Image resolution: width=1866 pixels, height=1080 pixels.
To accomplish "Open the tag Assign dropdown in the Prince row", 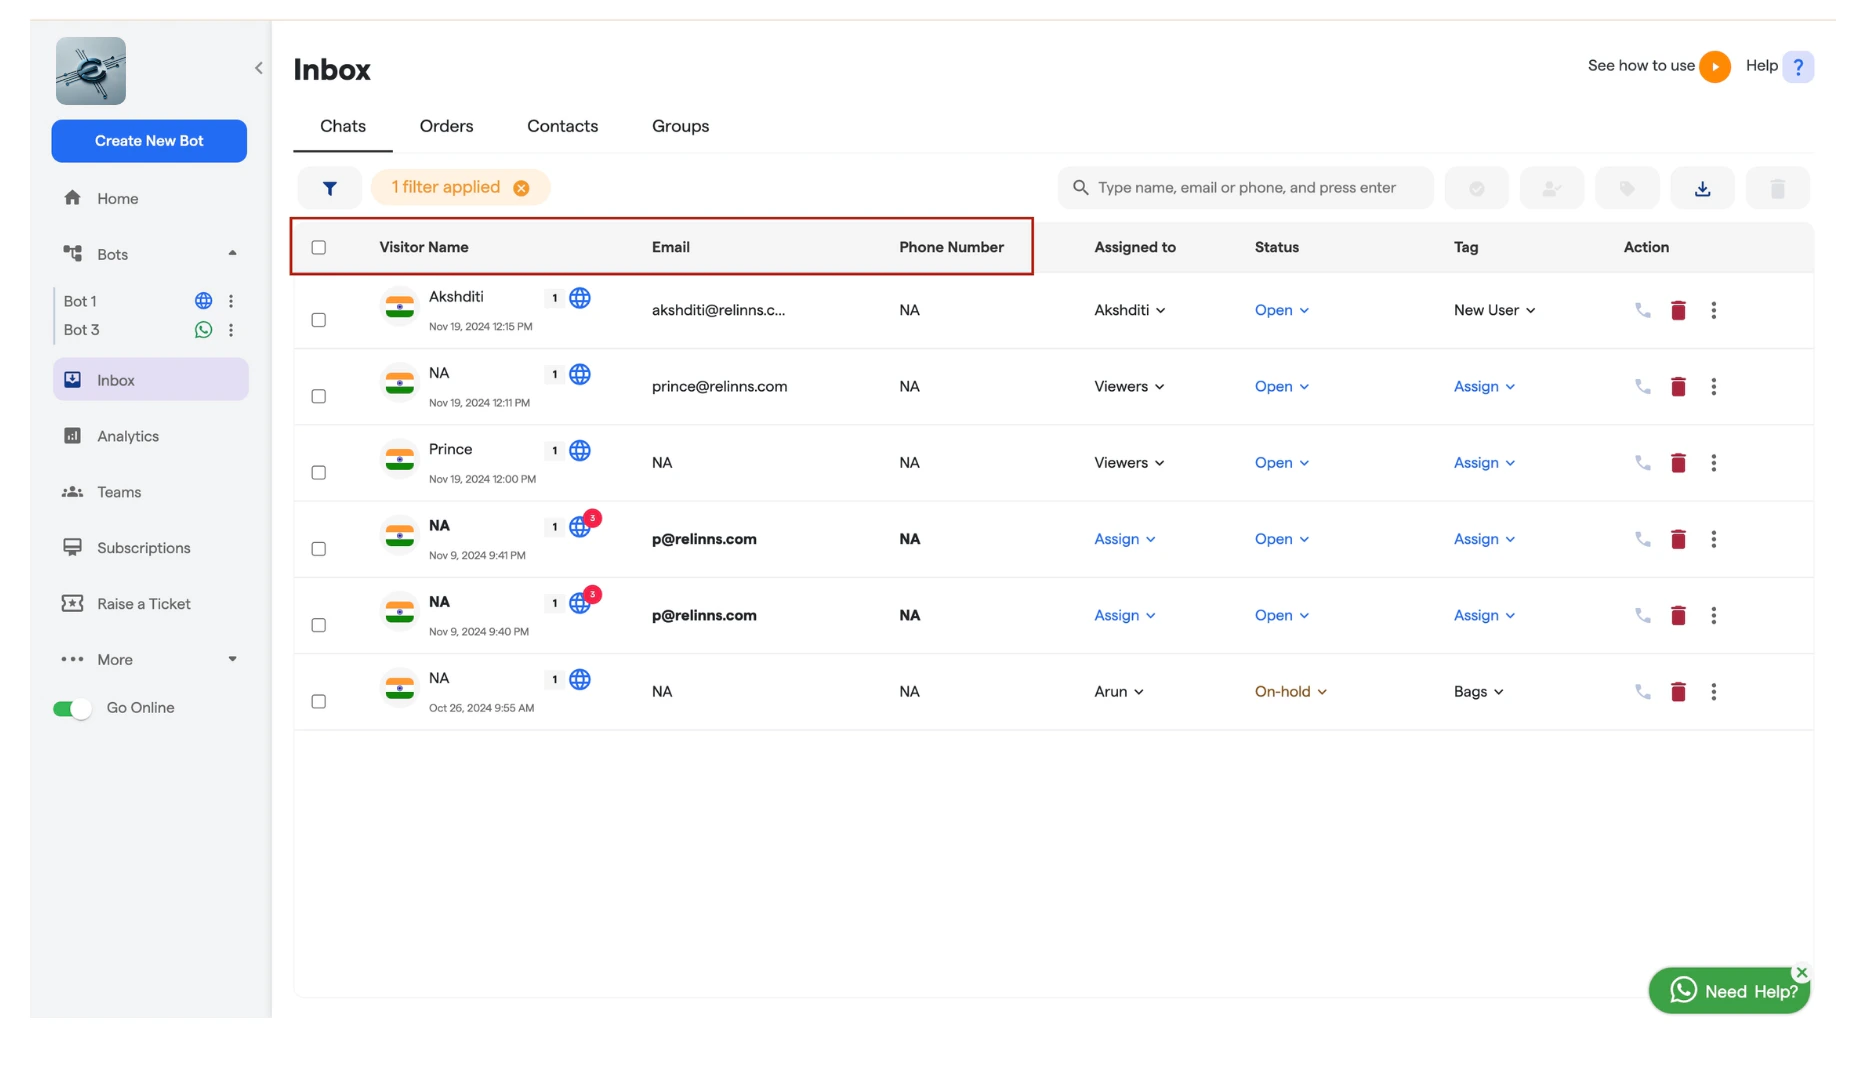I will pos(1484,463).
